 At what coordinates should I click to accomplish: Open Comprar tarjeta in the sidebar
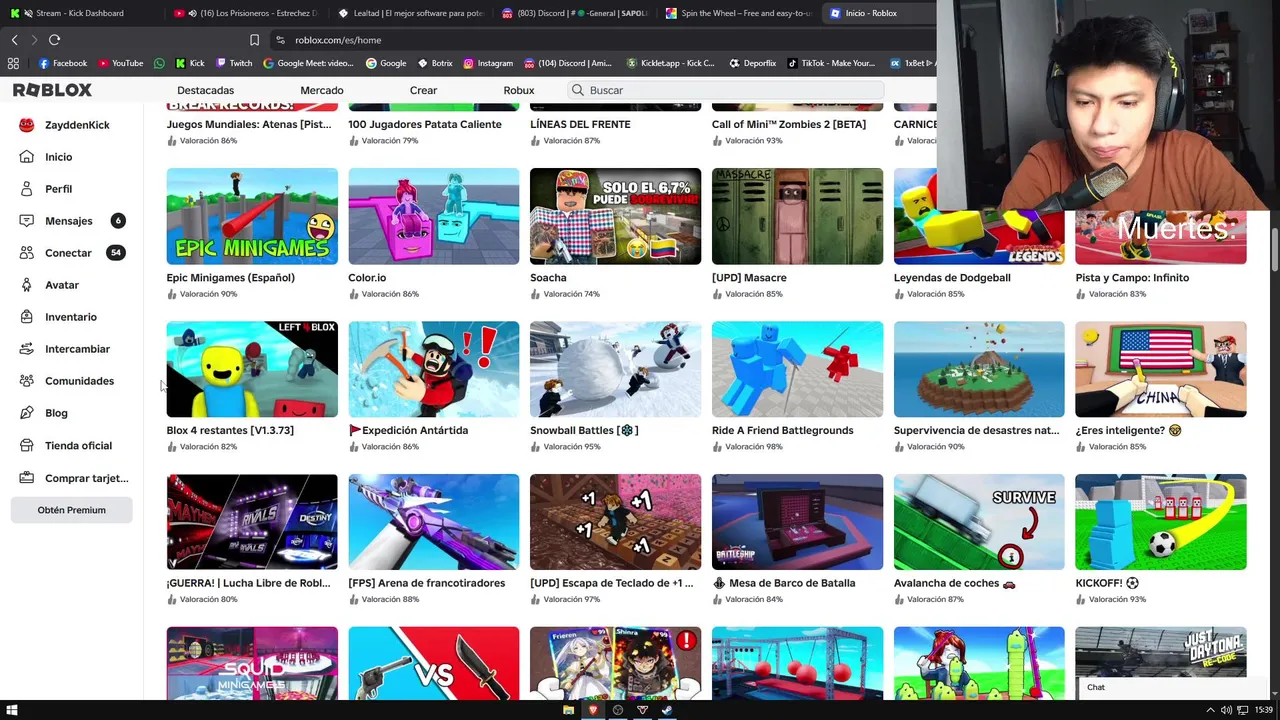tap(86, 478)
